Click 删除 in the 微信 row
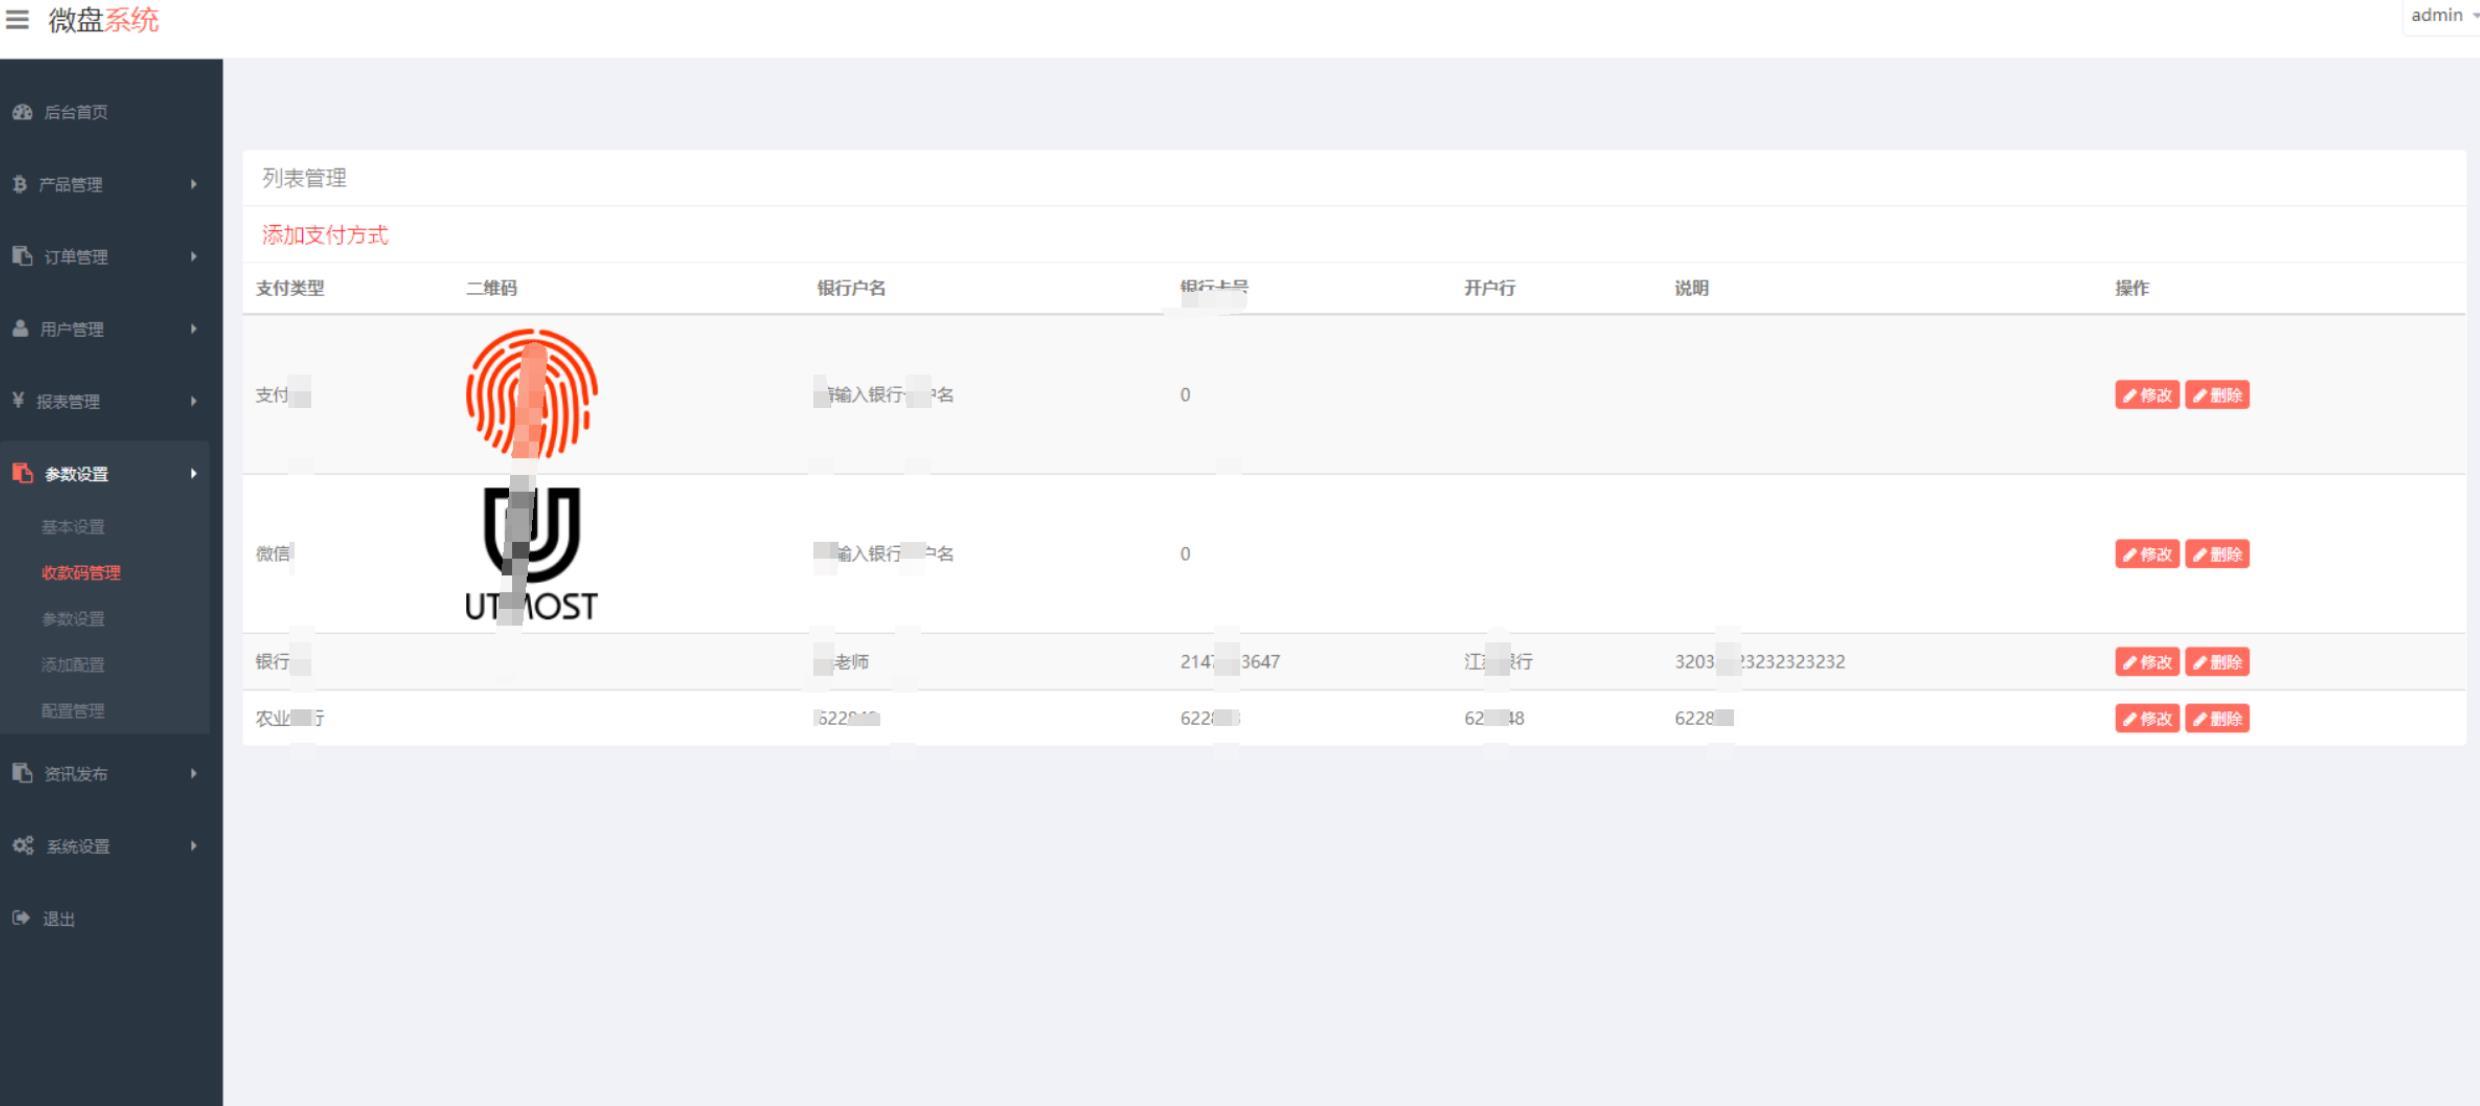The width and height of the screenshot is (2480, 1106). (x=2217, y=554)
